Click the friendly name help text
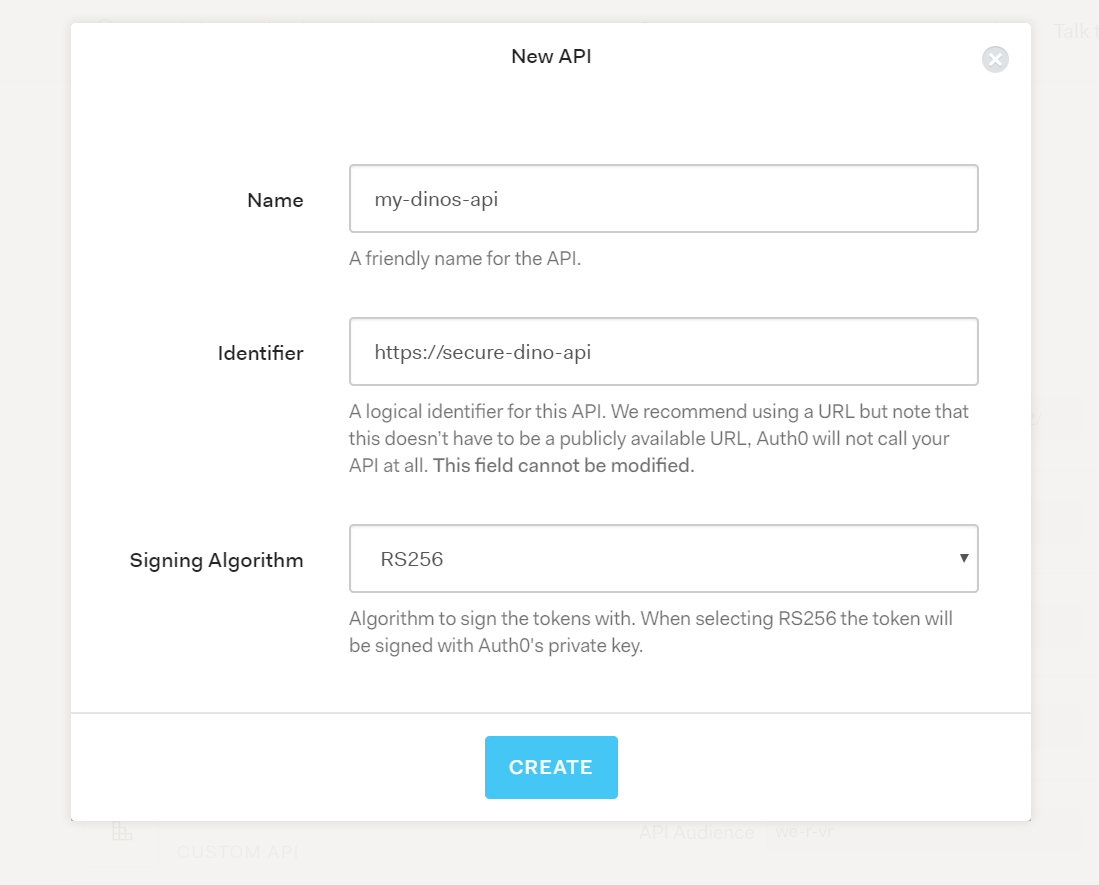Image resolution: width=1099 pixels, height=885 pixels. [465, 259]
